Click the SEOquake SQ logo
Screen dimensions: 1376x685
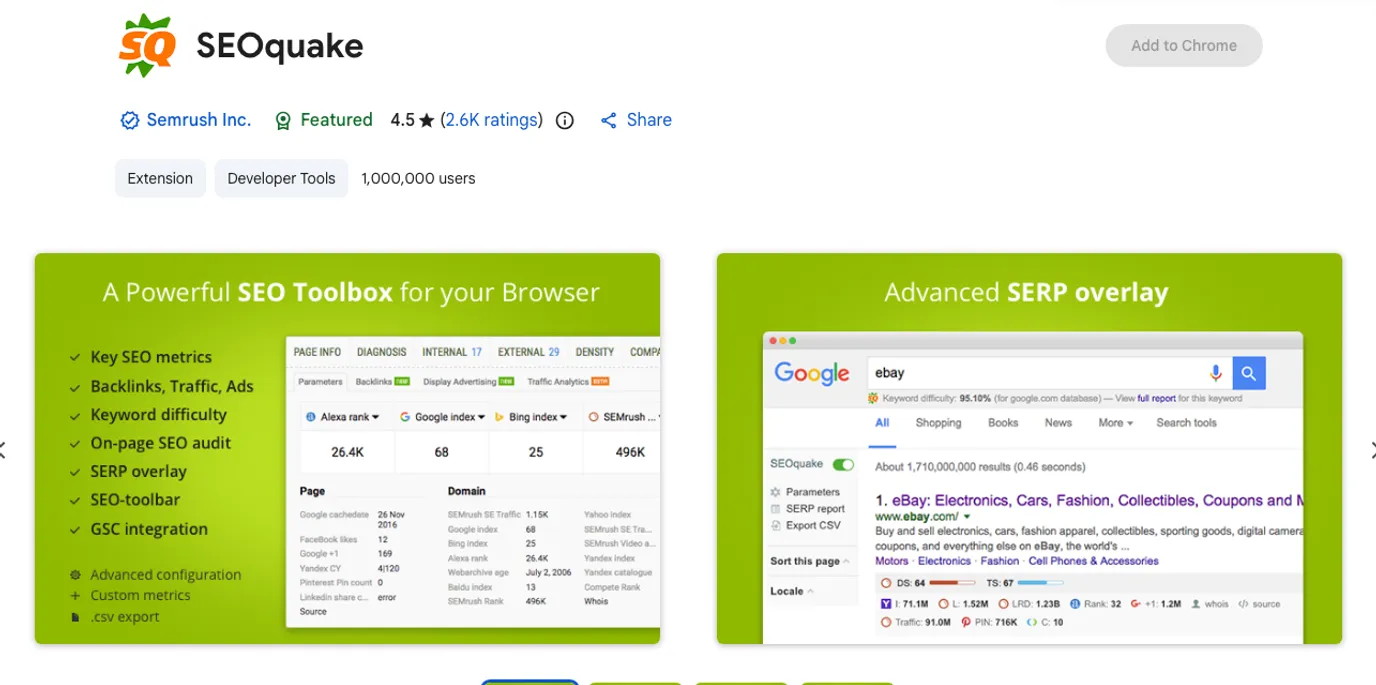[148, 45]
